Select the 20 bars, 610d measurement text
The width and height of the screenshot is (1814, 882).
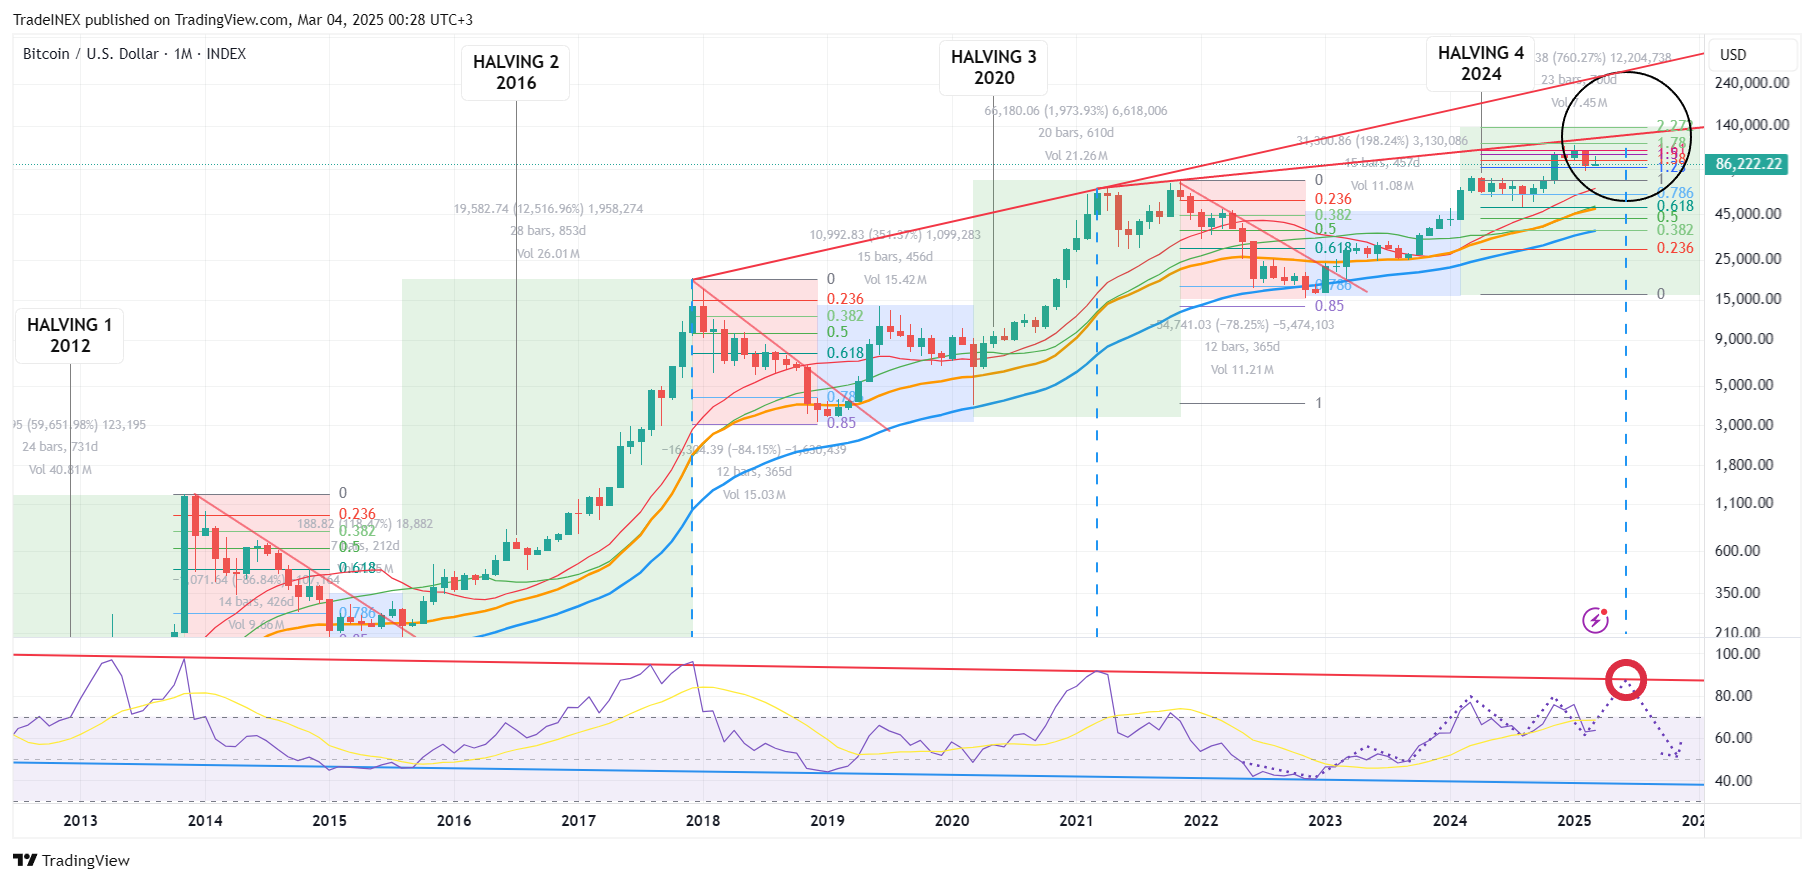pyautogui.click(x=1076, y=133)
